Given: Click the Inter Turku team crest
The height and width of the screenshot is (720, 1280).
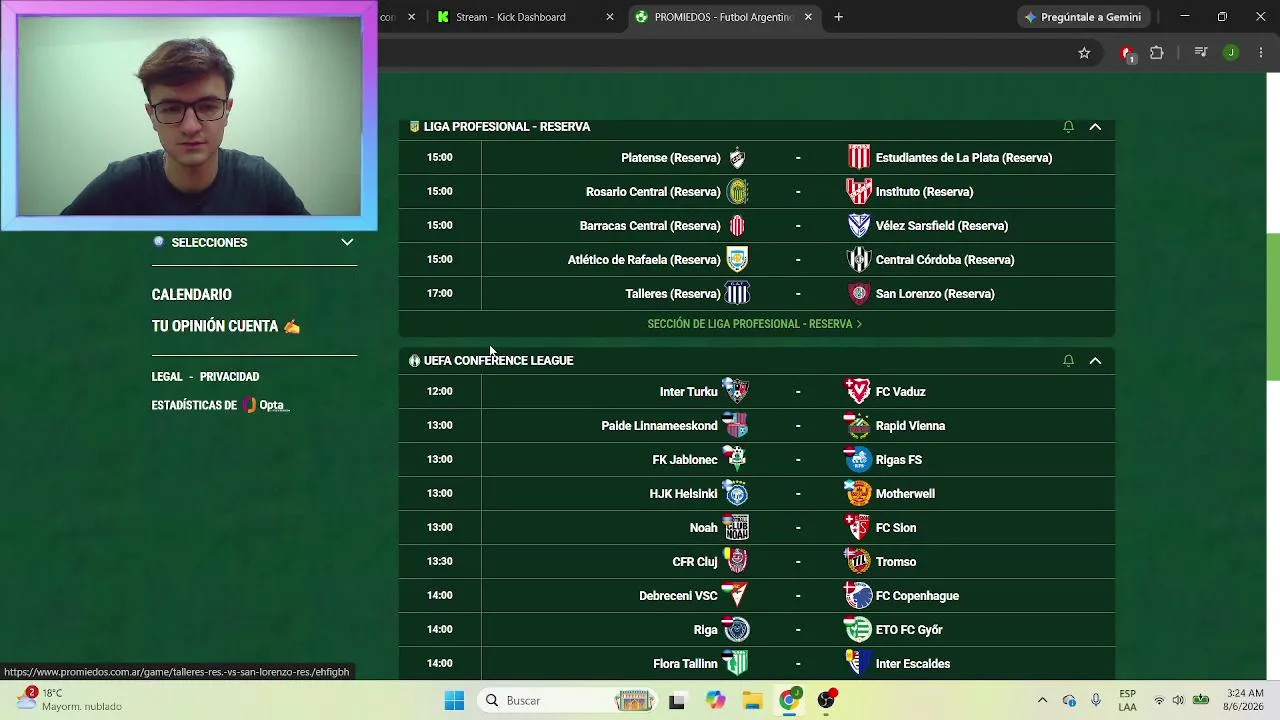Looking at the screenshot, I should tap(736, 391).
